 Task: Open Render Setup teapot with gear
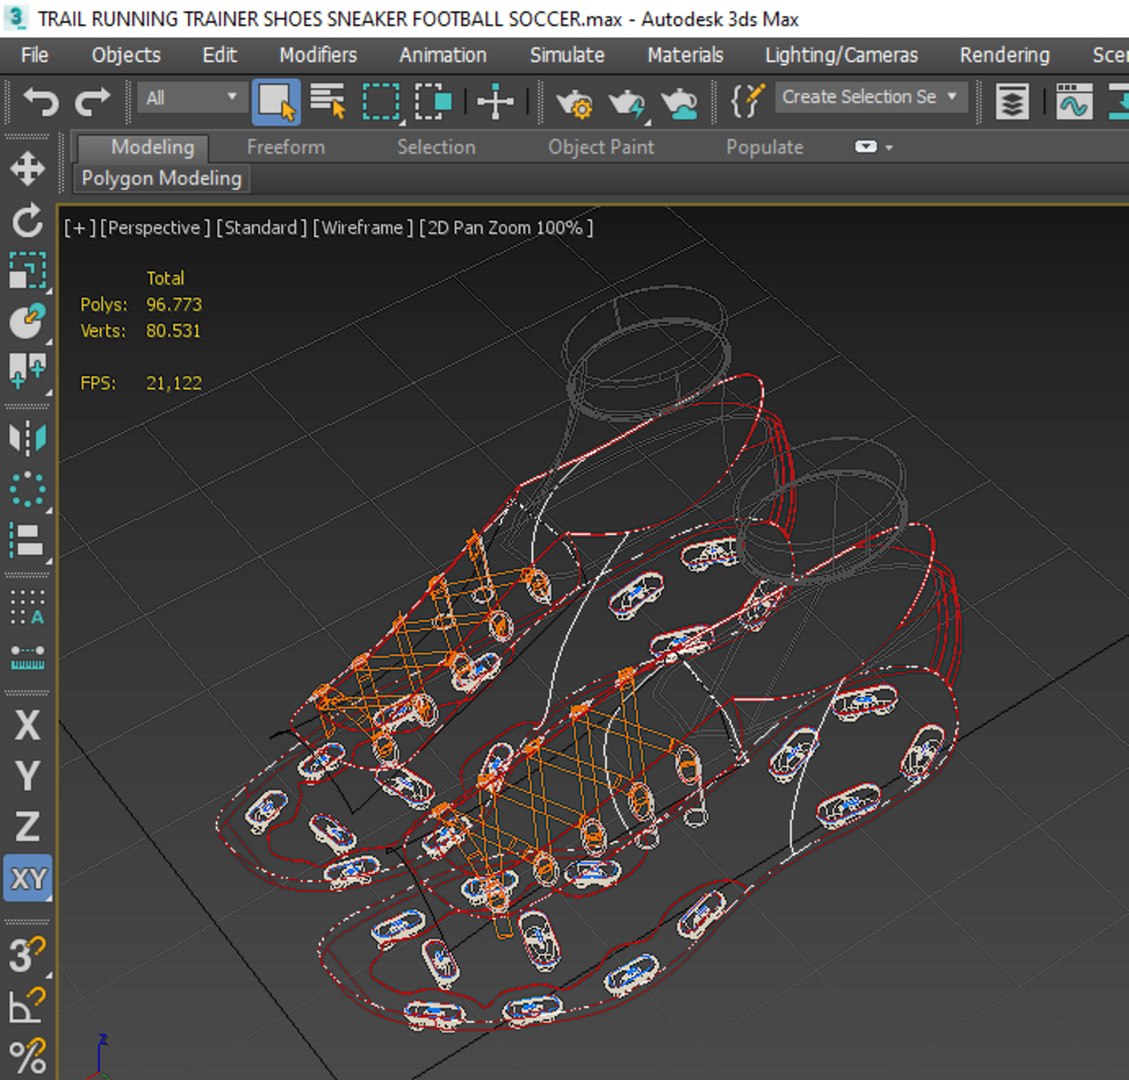(x=574, y=101)
